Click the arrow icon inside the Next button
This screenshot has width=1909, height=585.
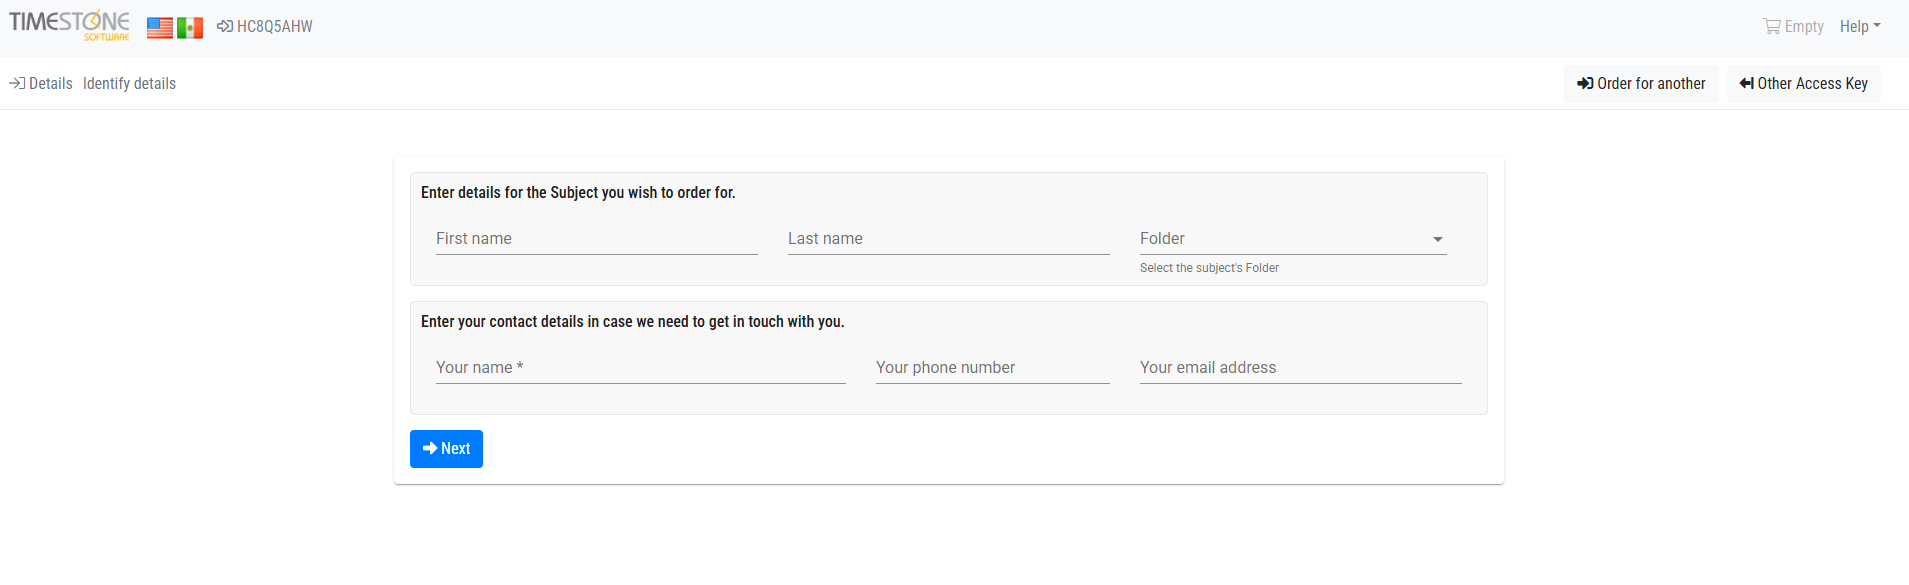pos(428,448)
